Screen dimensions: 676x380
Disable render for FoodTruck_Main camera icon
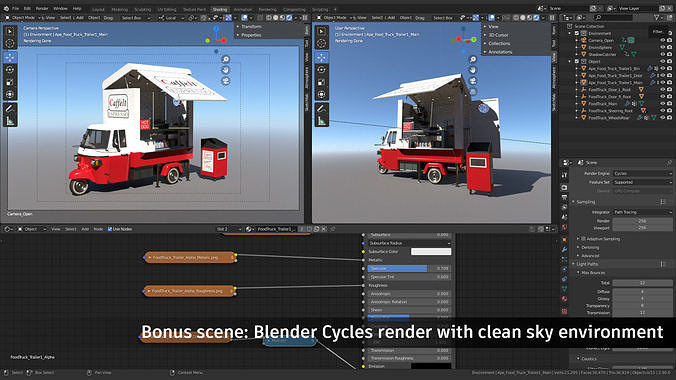(x=669, y=104)
